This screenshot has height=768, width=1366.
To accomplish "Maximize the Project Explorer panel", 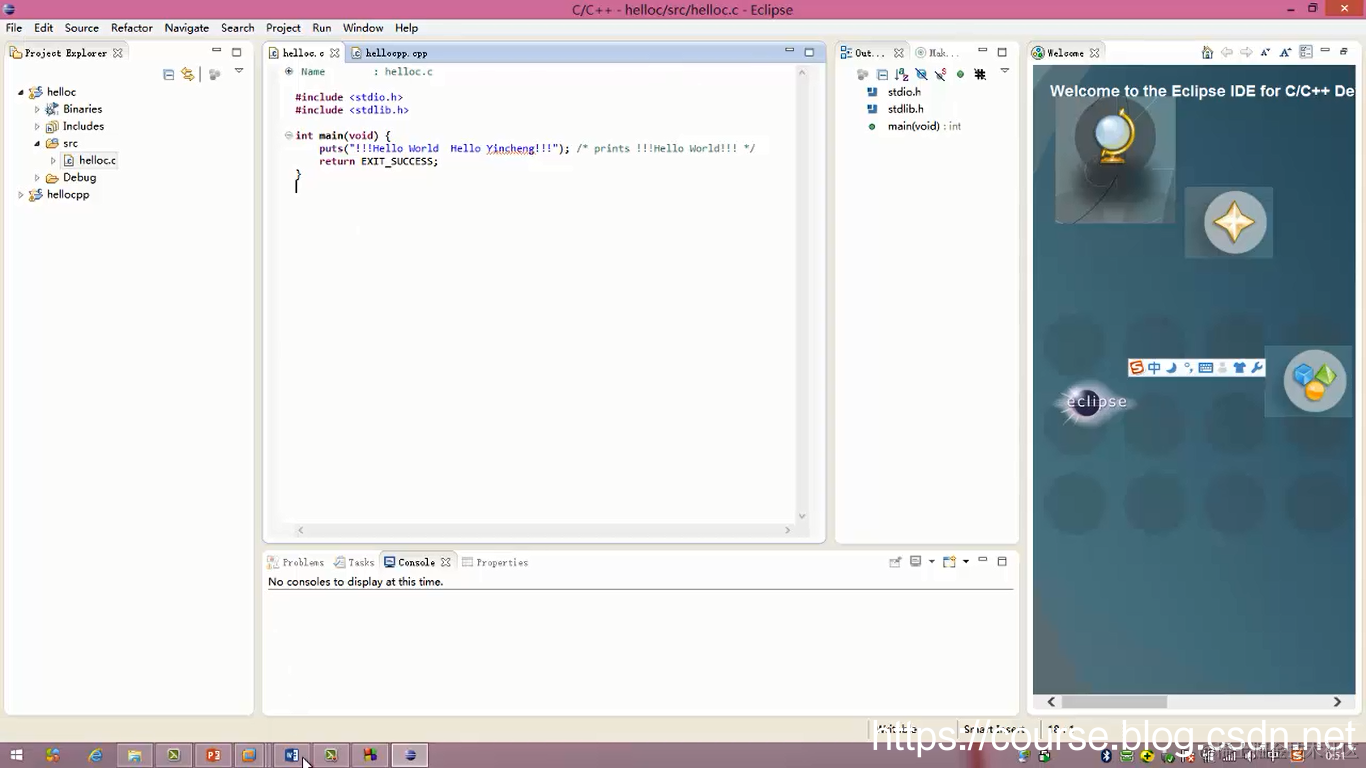I will (x=237, y=52).
